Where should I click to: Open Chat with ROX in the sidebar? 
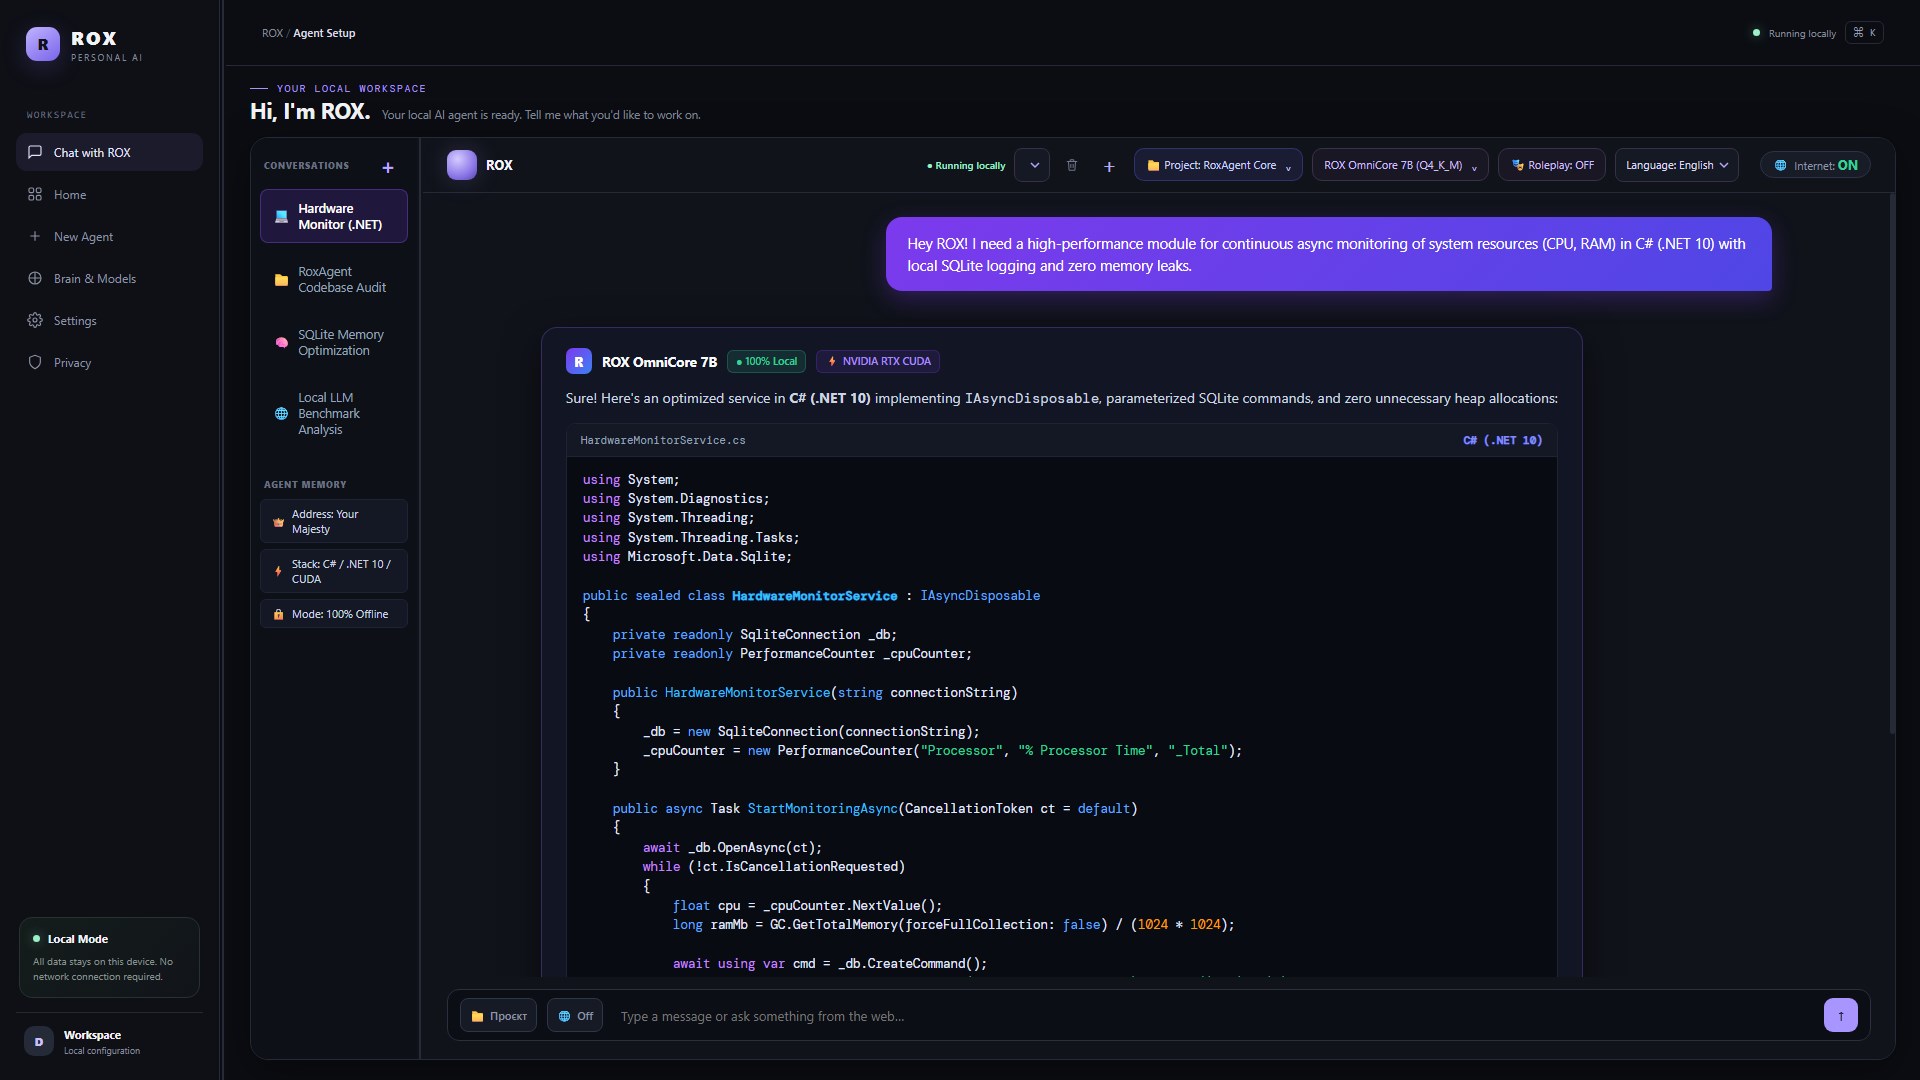[x=109, y=152]
